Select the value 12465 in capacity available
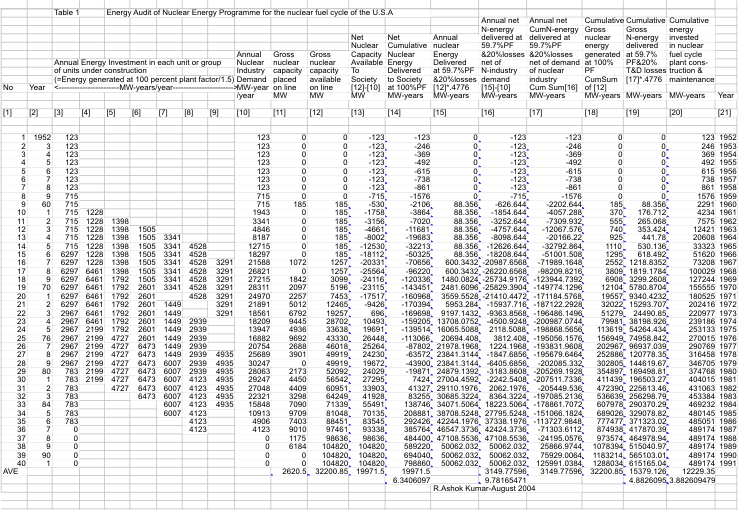Image resolution: width=738 pixels, height=510 pixels. click(337, 304)
